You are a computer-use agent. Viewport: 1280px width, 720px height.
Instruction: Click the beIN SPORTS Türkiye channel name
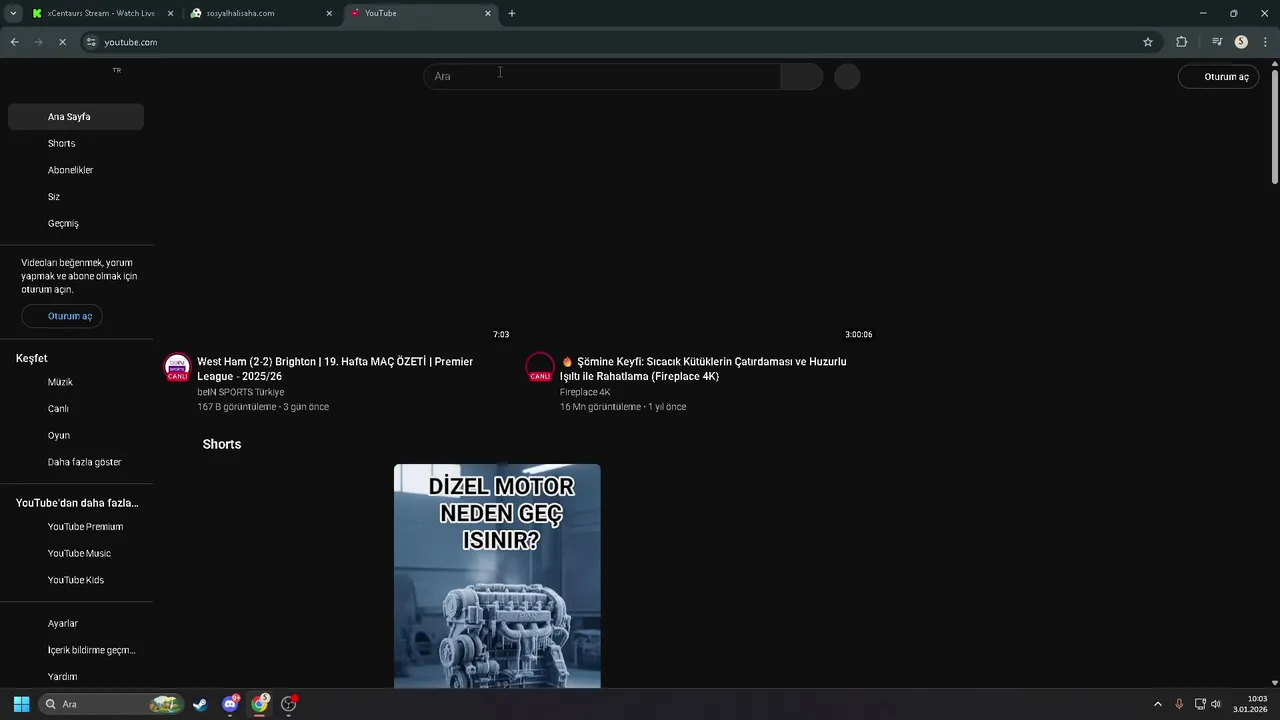240,392
